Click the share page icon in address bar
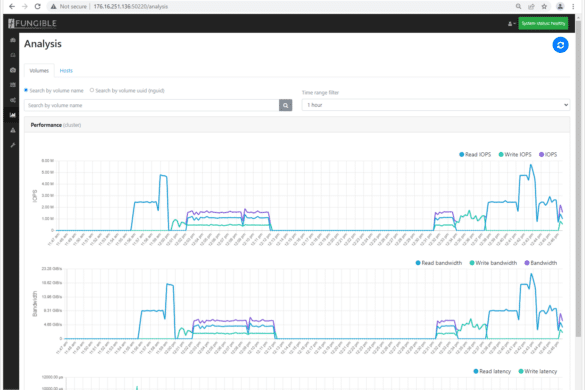585x390 pixels. tap(531, 6)
